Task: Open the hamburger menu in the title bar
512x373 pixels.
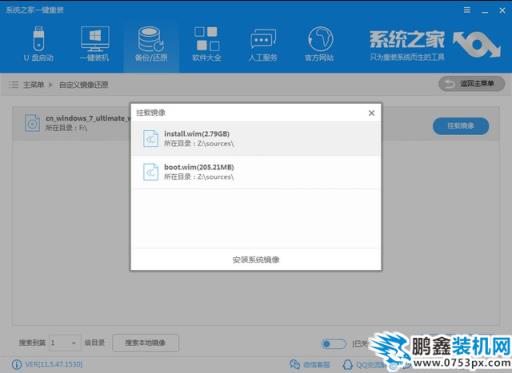Action: [467, 10]
